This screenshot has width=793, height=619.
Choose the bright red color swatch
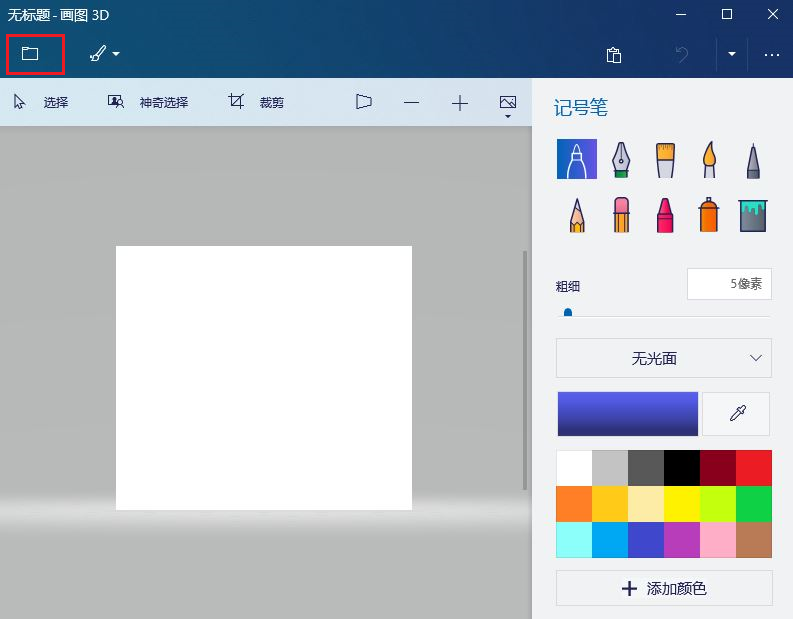coord(754,468)
